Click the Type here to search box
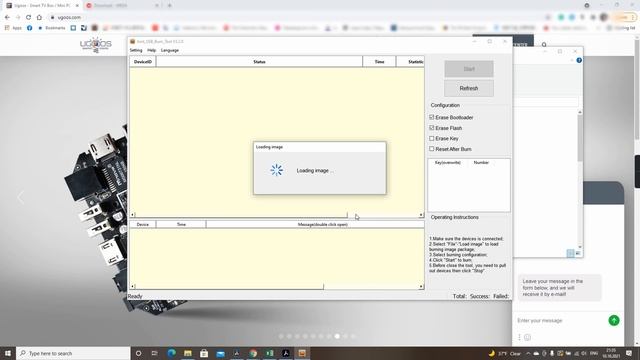 coord(73,353)
